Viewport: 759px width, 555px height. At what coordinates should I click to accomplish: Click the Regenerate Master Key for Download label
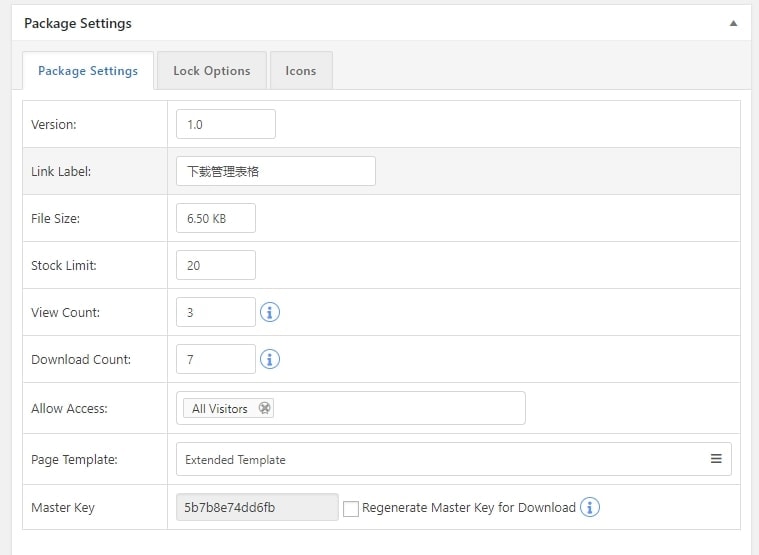468,507
